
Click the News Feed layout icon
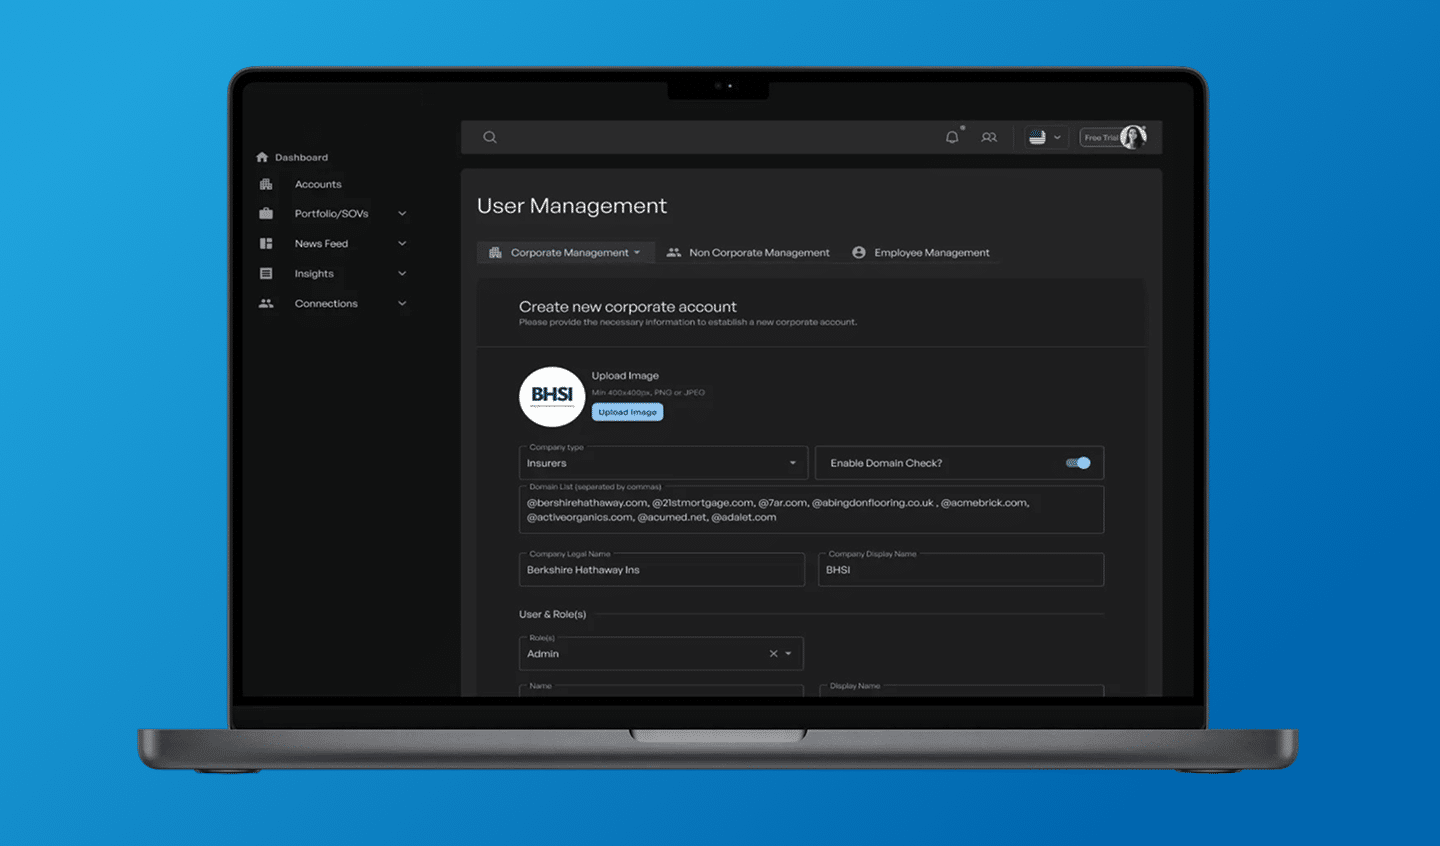(x=266, y=243)
